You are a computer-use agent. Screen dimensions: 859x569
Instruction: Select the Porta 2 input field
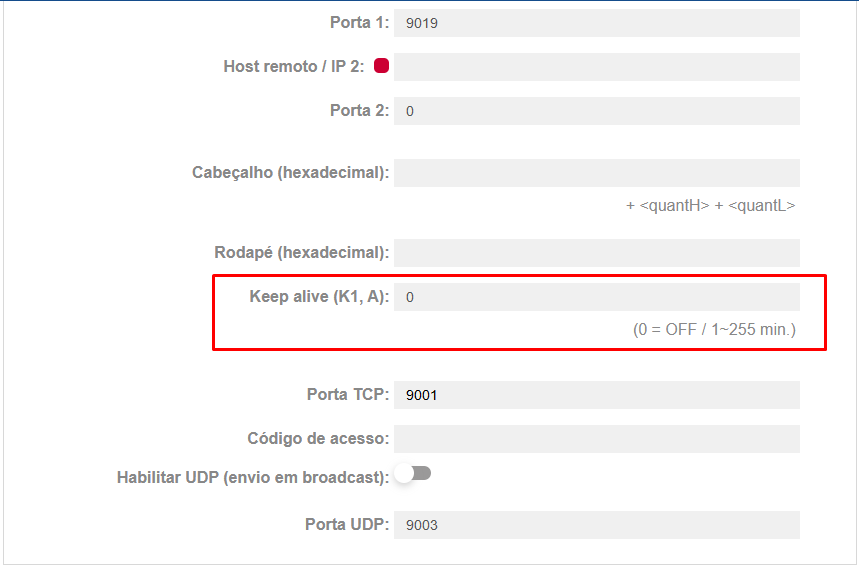(x=596, y=111)
